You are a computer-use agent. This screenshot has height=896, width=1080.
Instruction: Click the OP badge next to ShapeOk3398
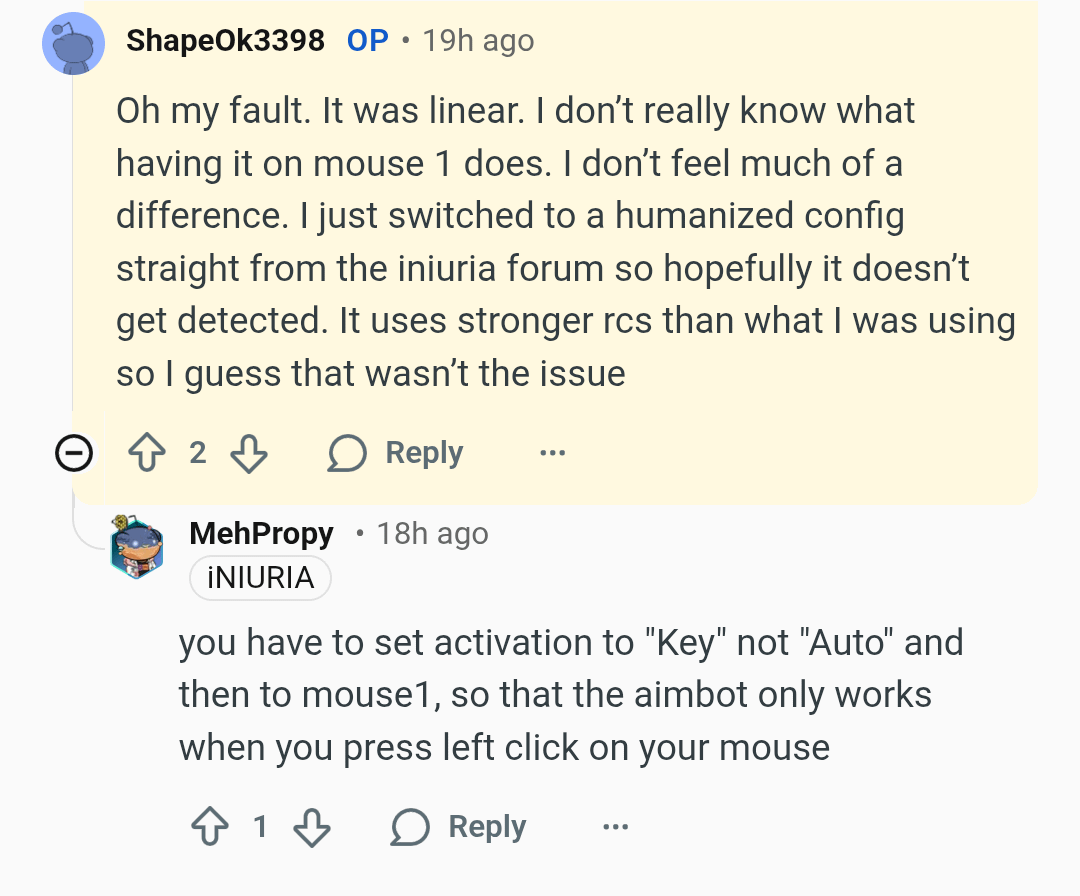point(367,41)
